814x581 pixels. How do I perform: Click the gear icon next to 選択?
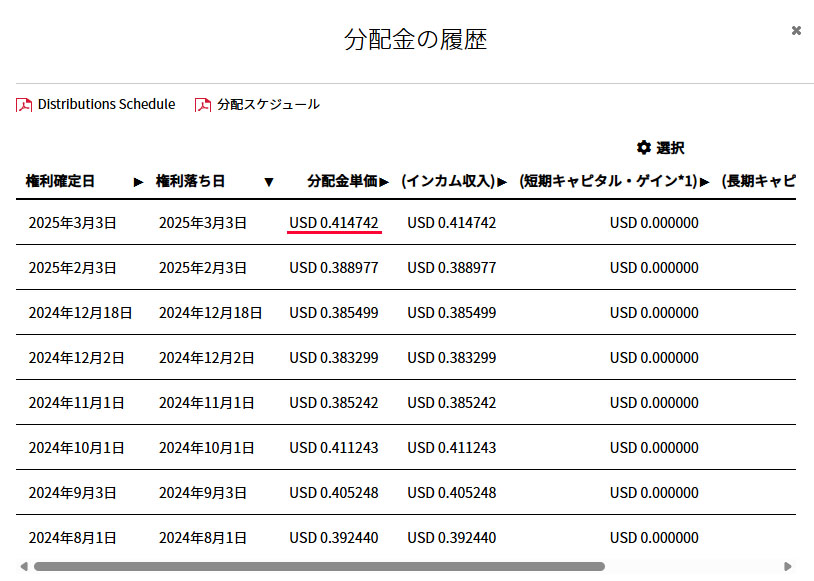(644, 148)
